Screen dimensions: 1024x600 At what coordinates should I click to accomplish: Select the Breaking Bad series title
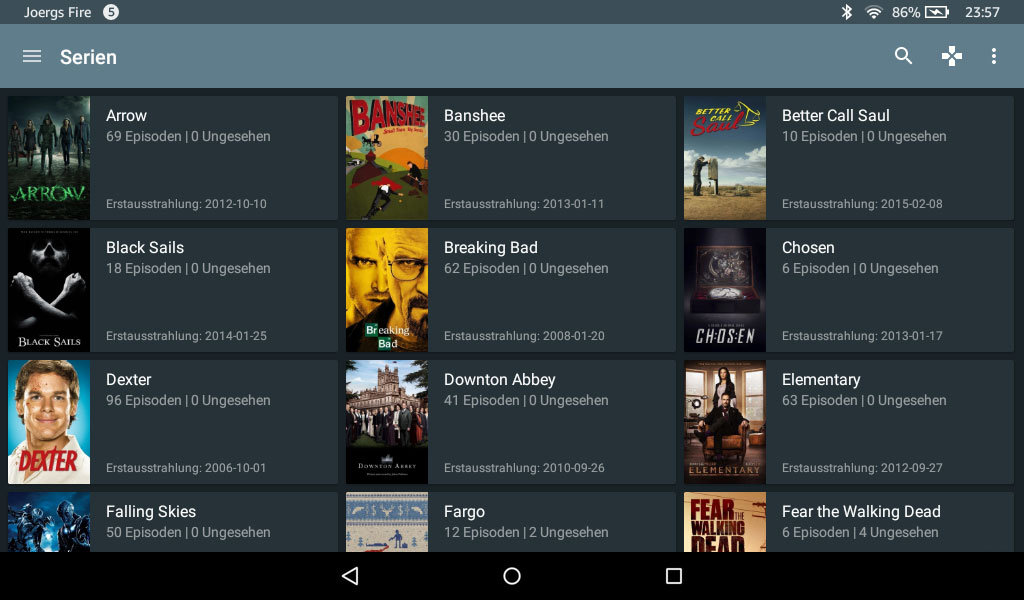[x=490, y=247]
